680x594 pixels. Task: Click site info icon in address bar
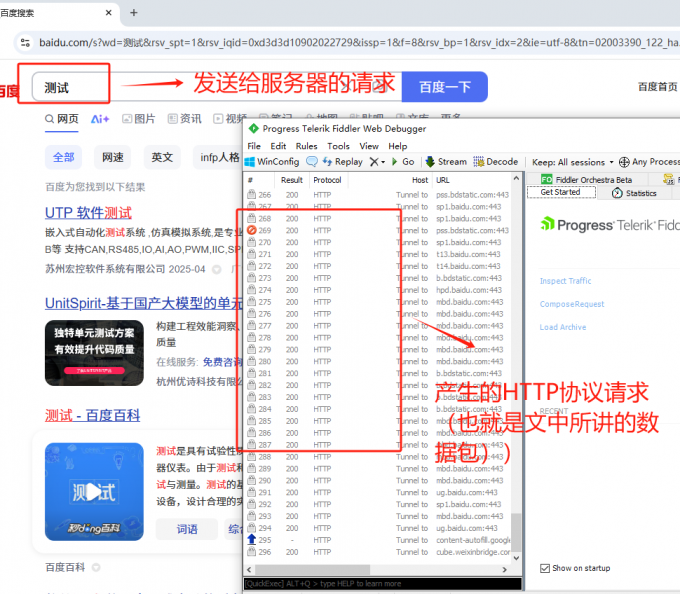point(25,42)
